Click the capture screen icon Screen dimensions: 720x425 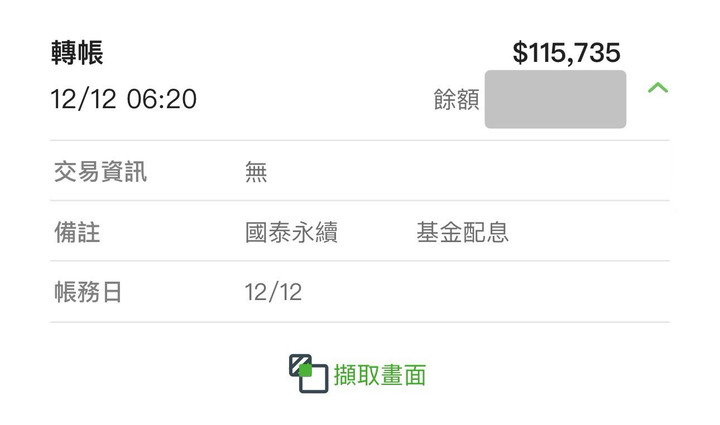308,374
